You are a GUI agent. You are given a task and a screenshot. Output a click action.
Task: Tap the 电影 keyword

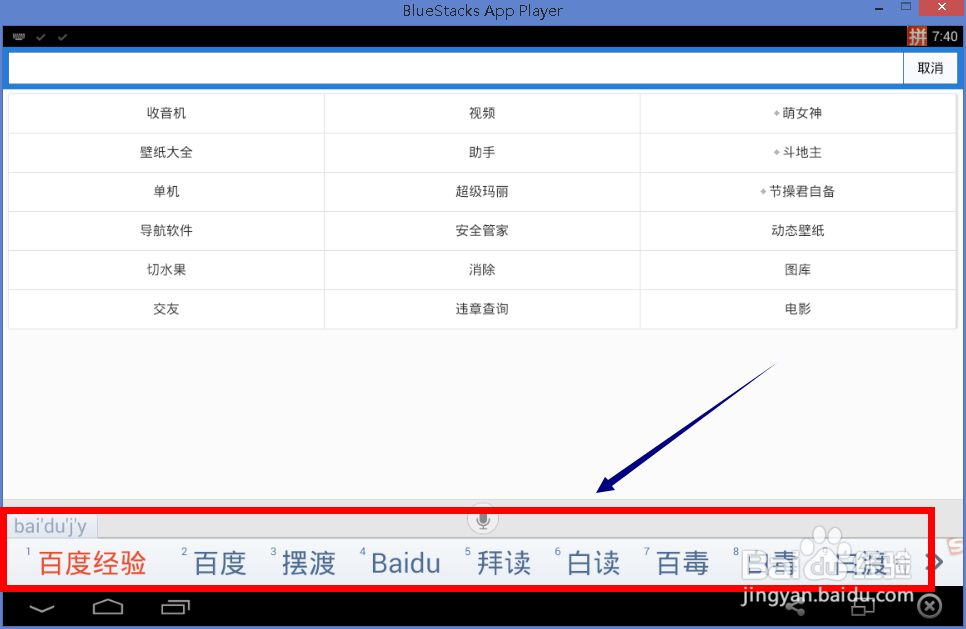(798, 309)
